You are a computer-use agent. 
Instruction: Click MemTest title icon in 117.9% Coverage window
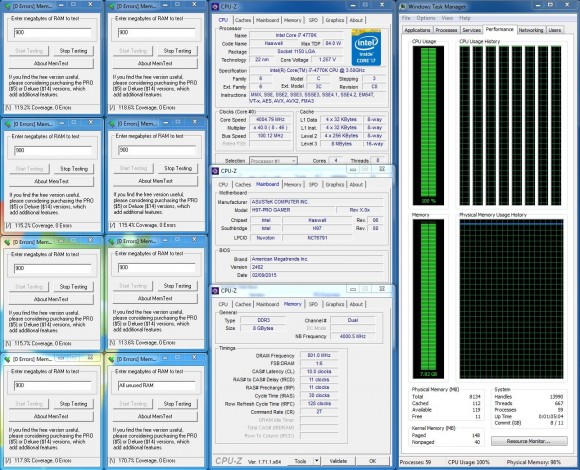pyautogui.click(x=7, y=359)
